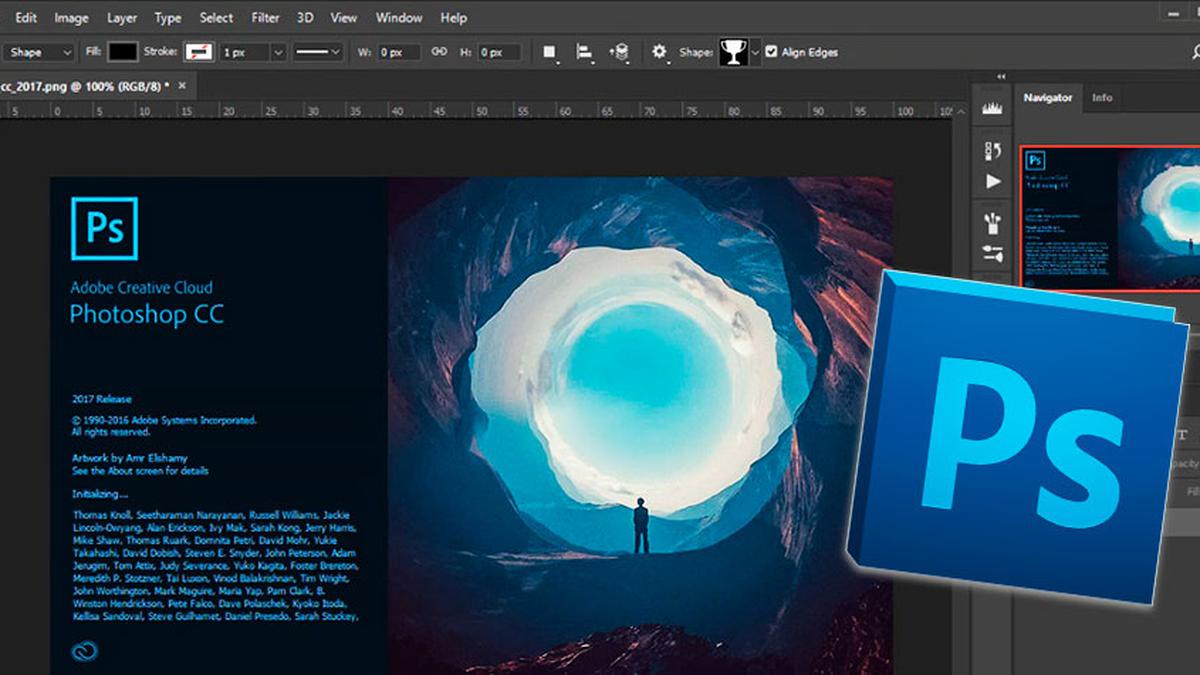Toggle the Align Edges checkbox

(x=771, y=52)
